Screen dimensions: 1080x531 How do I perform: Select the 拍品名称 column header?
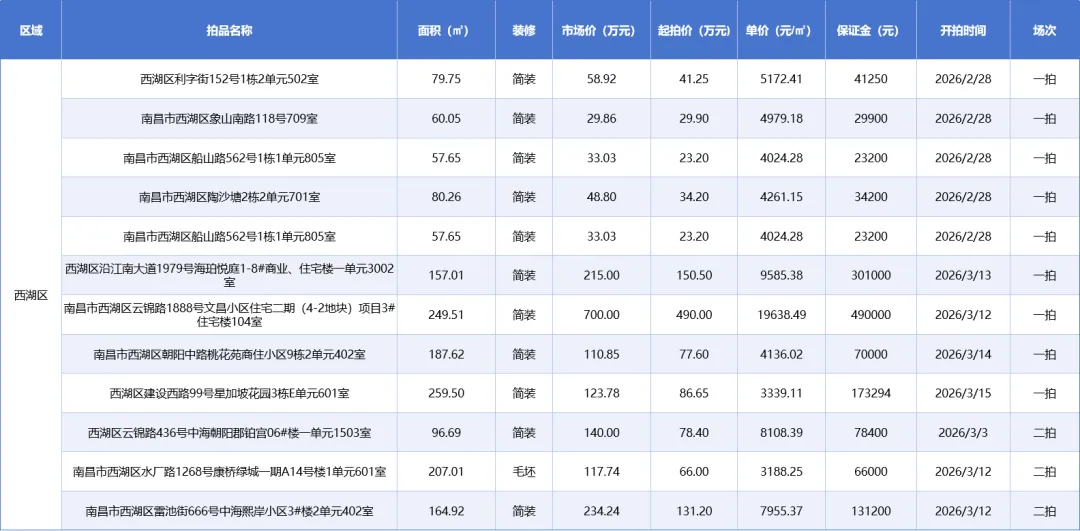click(x=229, y=31)
